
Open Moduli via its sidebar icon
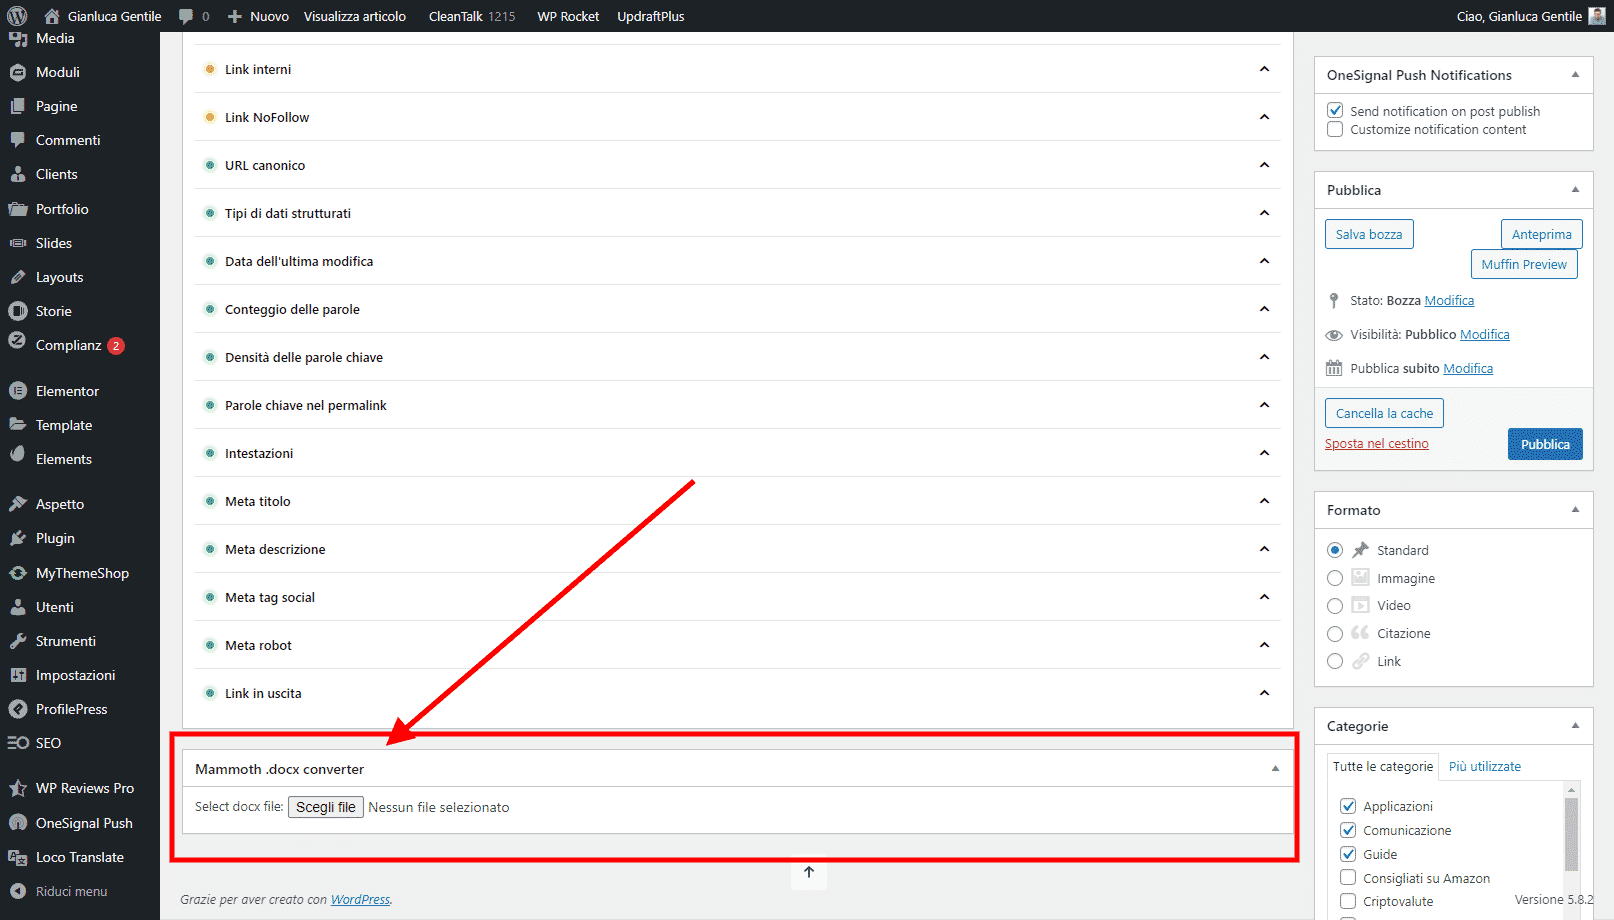(x=17, y=72)
